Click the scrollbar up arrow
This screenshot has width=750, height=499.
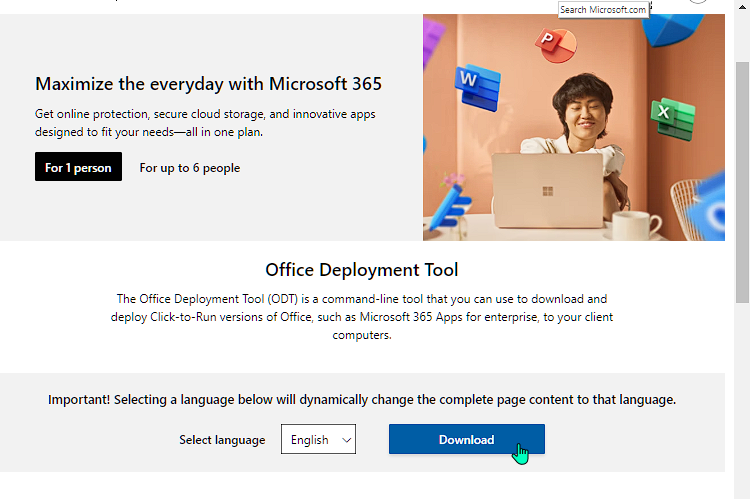click(742, 6)
